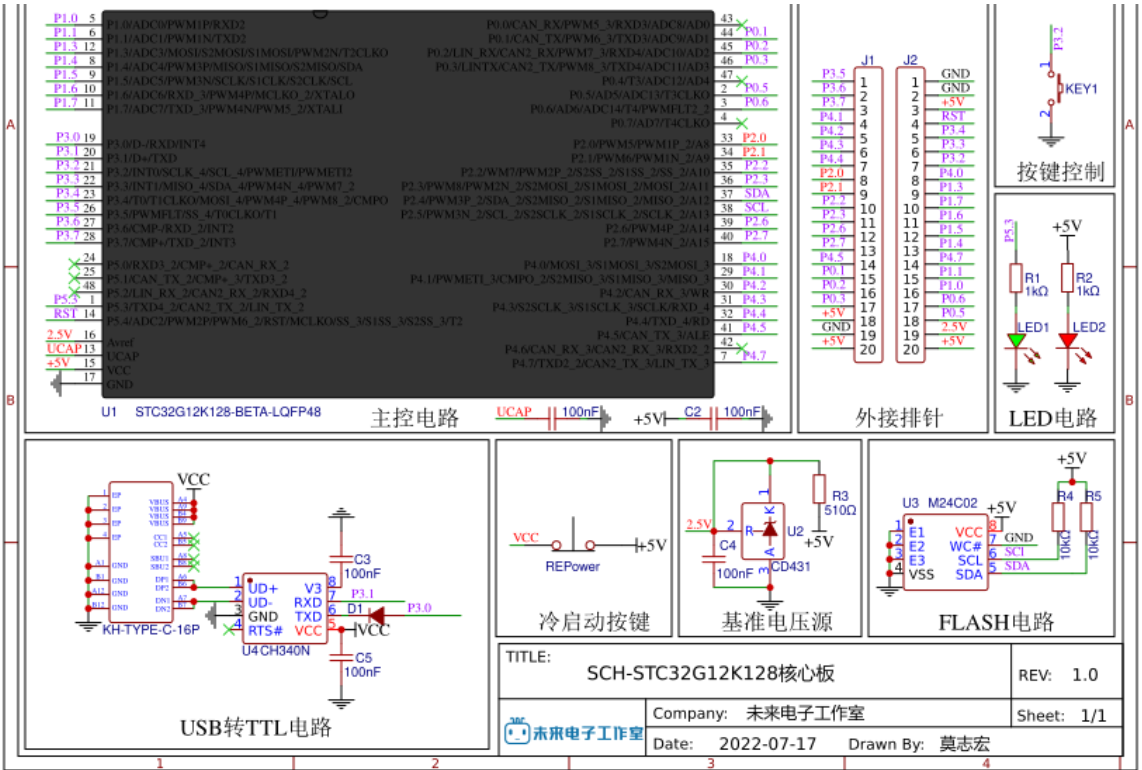This screenshot has width=1142, height=770.
Task: Click the 2.5V net label at U1 Avref pin
Action: pyautogui.click(x=60, y=334)
